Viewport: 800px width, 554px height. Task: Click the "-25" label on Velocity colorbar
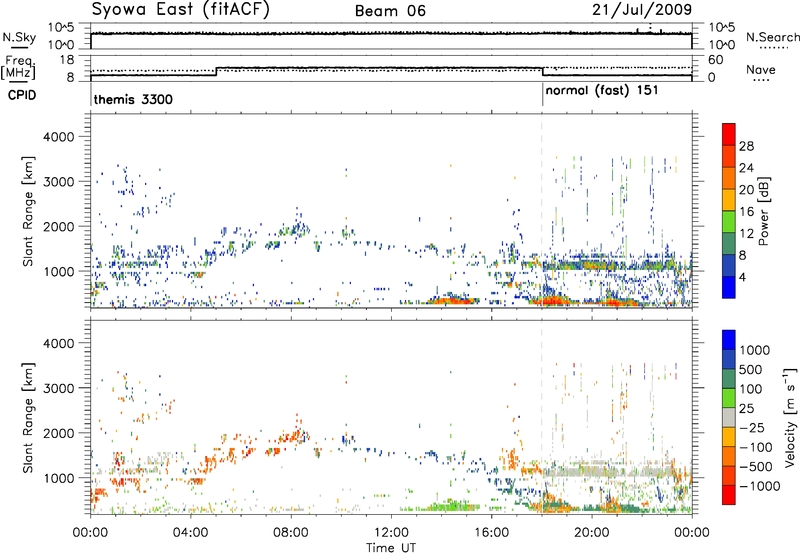[752, 428]
